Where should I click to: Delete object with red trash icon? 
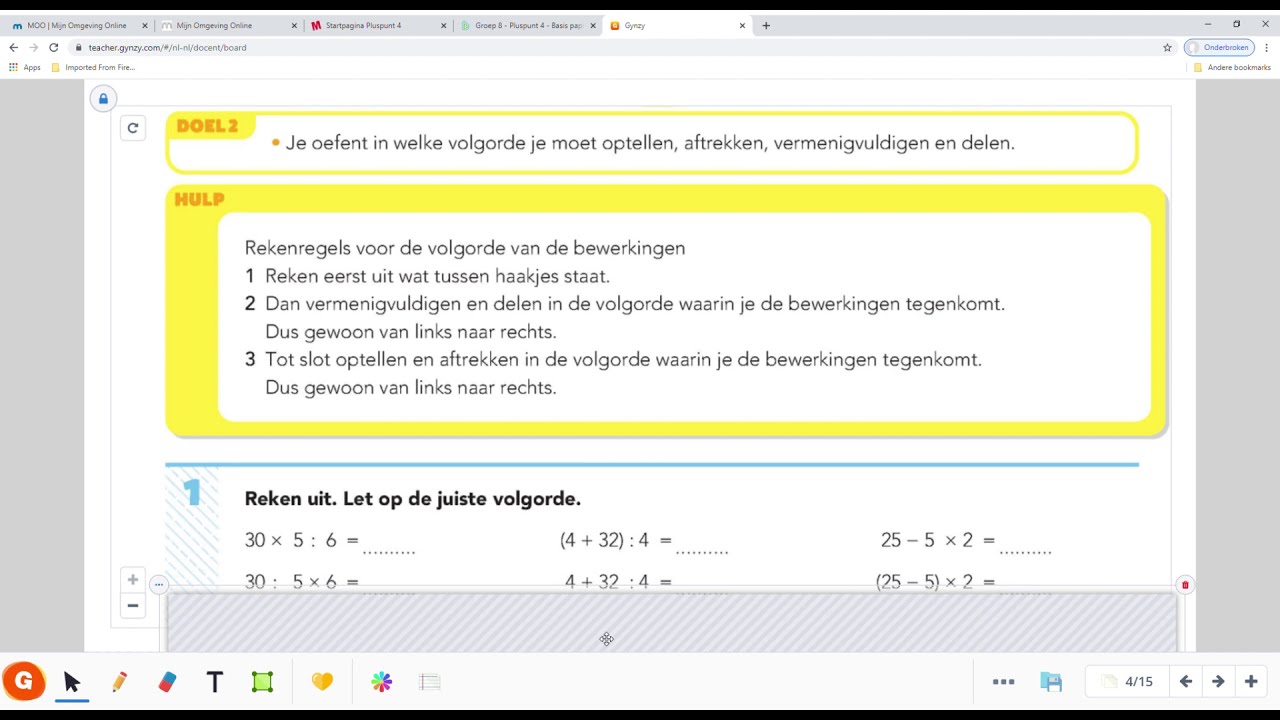(1185, 585)
